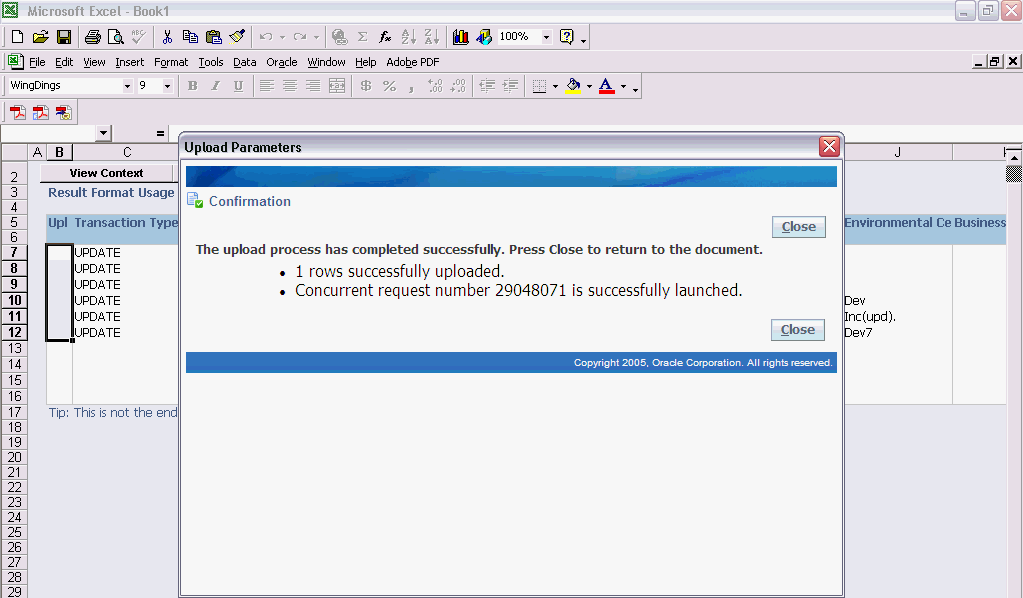Select cell containing Dev7
This screenshot has width=1023, height=598.
(898, 333)
